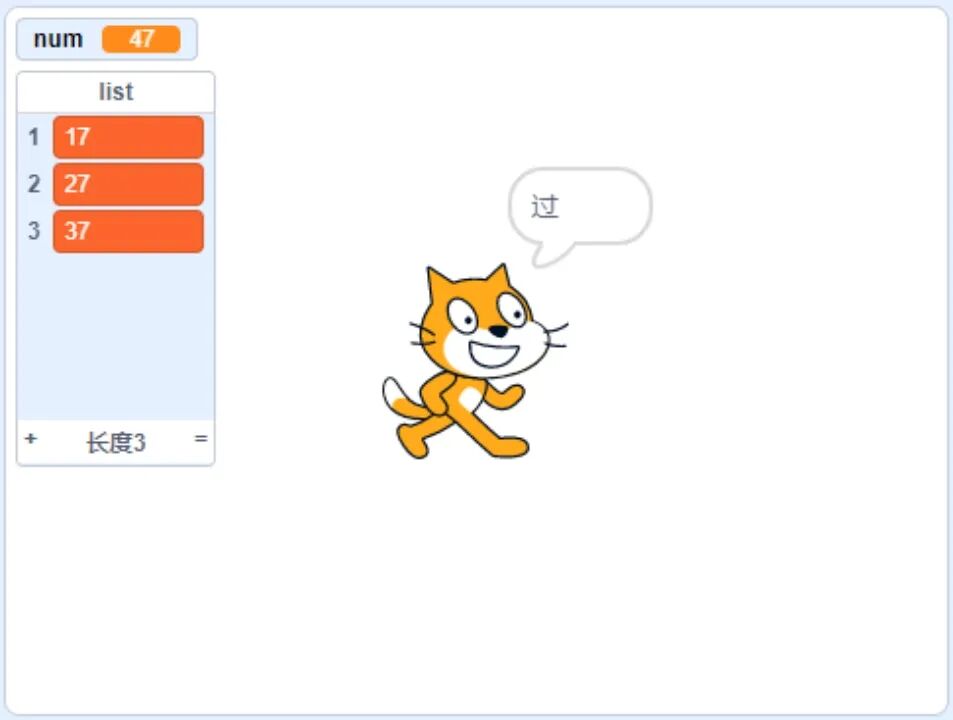This screenshot has height=720, width=953.
Task: Select list item containing 27
Action: pyautogui.click(x=128, y=184)
